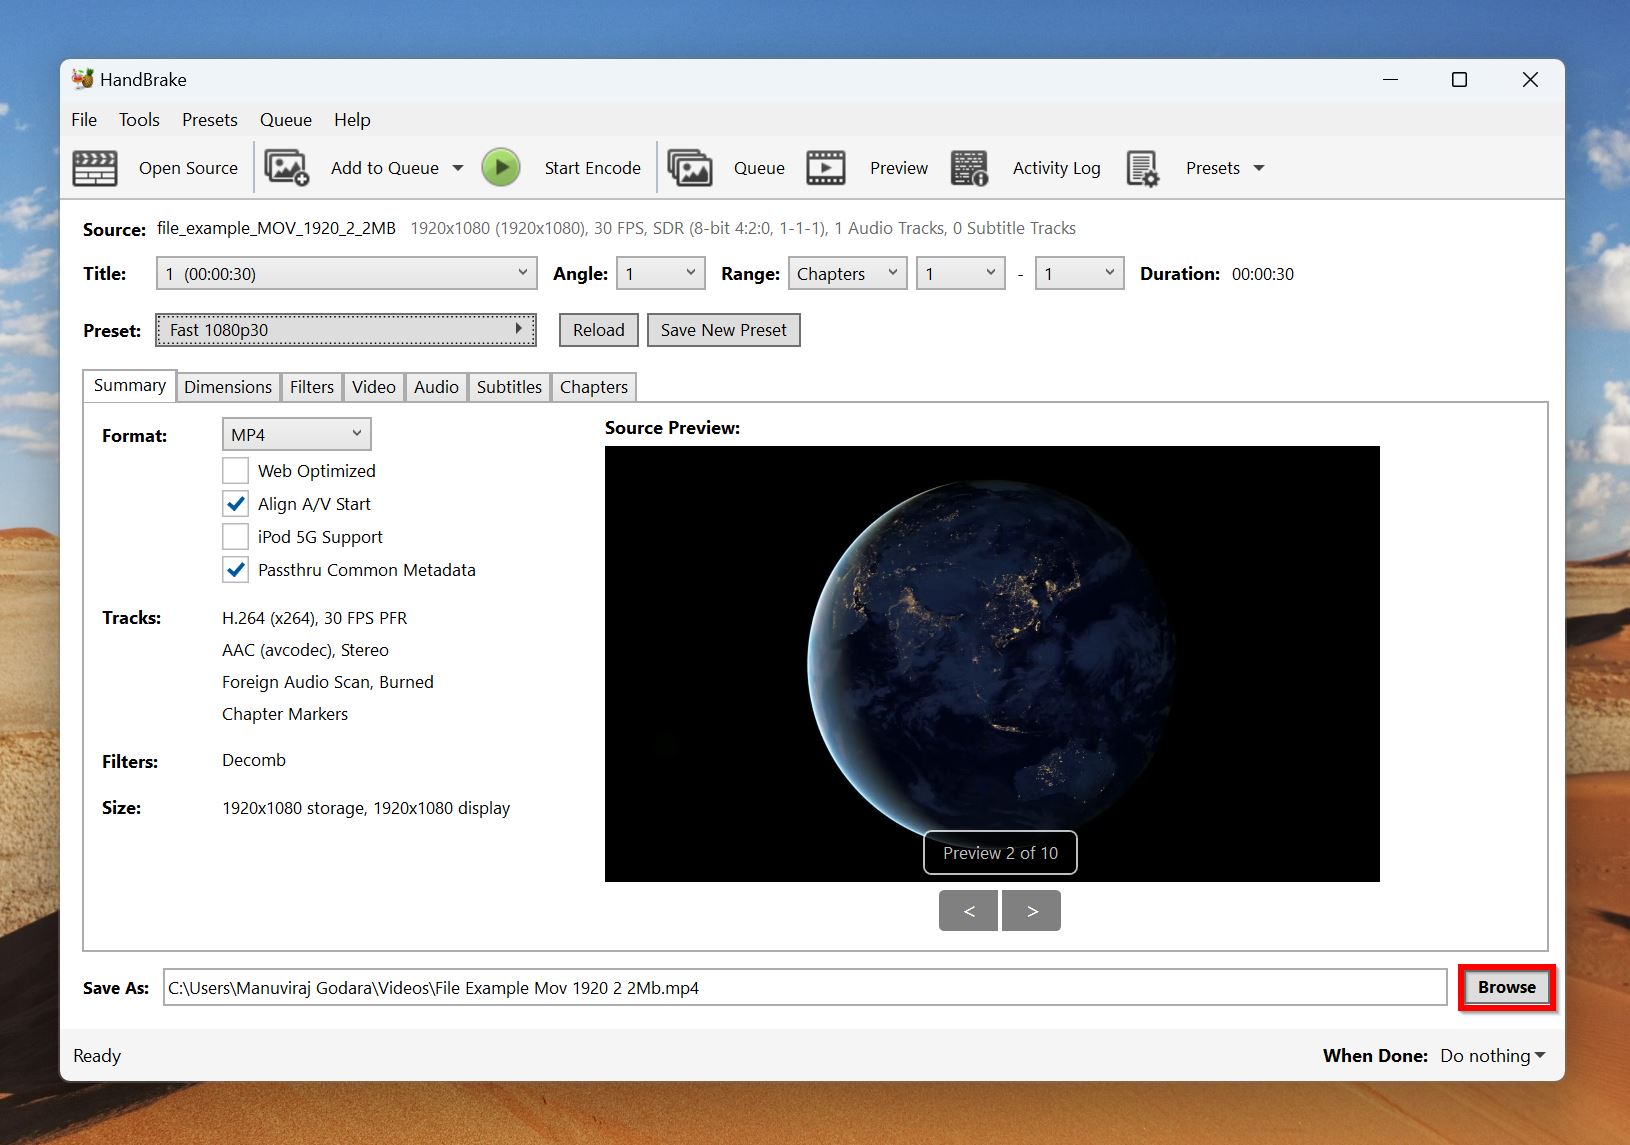This screenshot has height=1145, width=1630.
Task: Click the Open Source clapperboard icon
Action: [95, 168]
